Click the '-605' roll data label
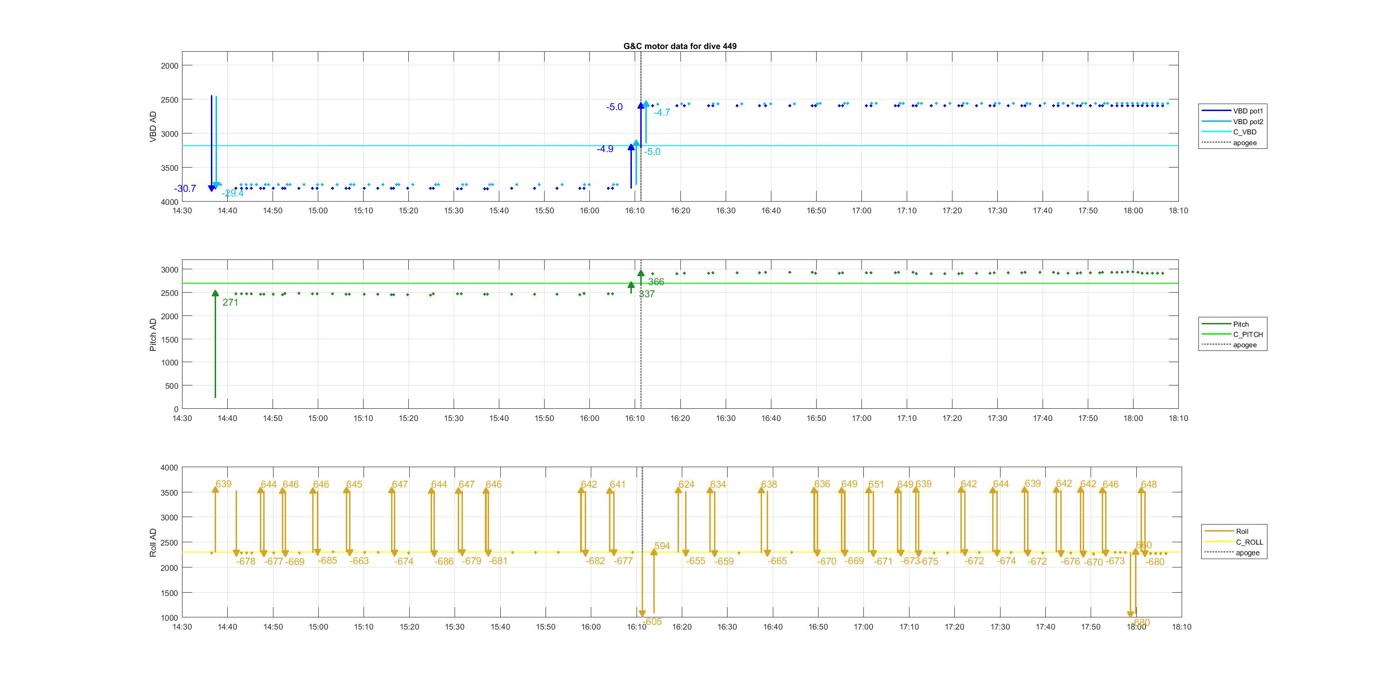1400x693 pixels. pyautogui.click(x=652, y=621)
